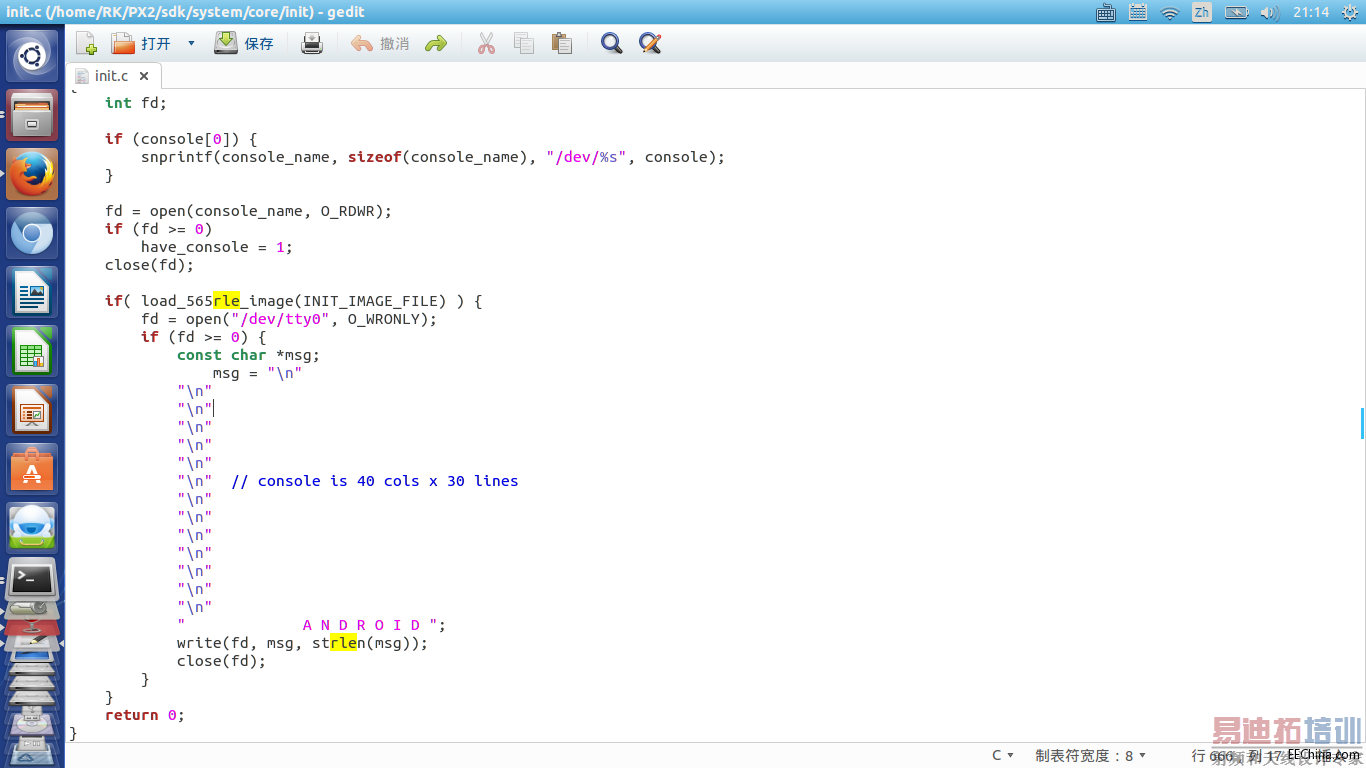Open the C language selector in status bar
Screen dimensions: 1366x768
click(1003, 755)
